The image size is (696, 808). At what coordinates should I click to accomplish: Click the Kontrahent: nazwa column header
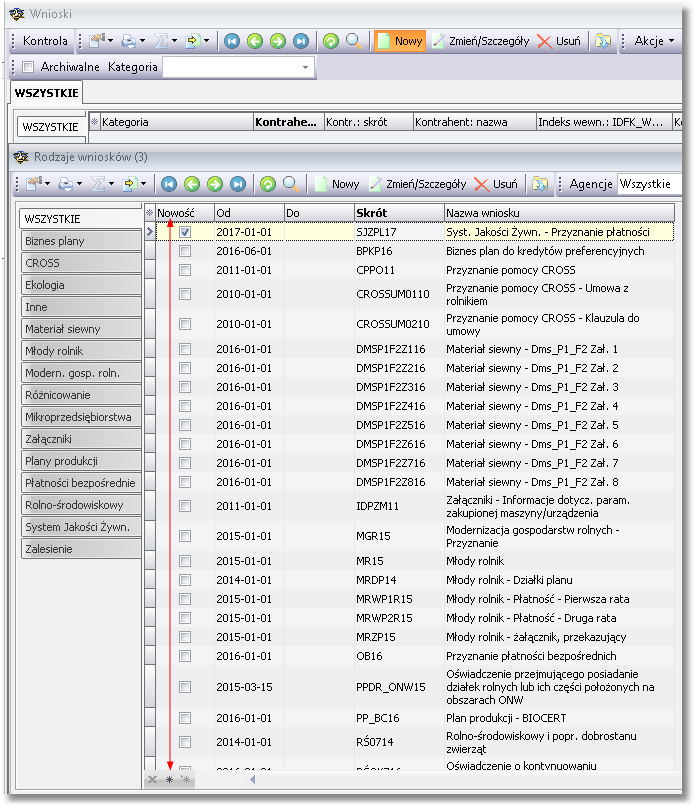(x=474, y=122)
